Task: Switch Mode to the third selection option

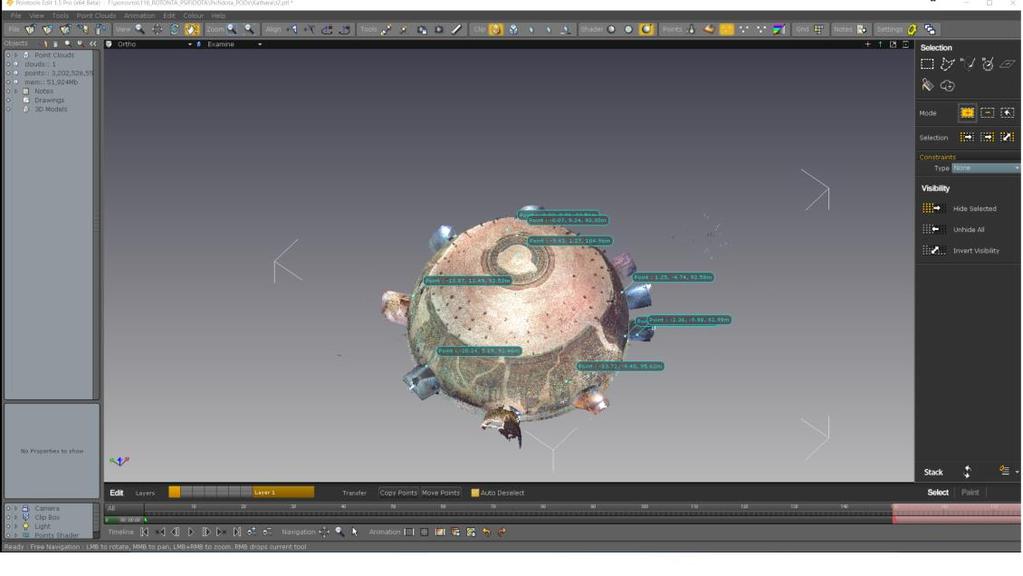Action: pos(1008,113)
